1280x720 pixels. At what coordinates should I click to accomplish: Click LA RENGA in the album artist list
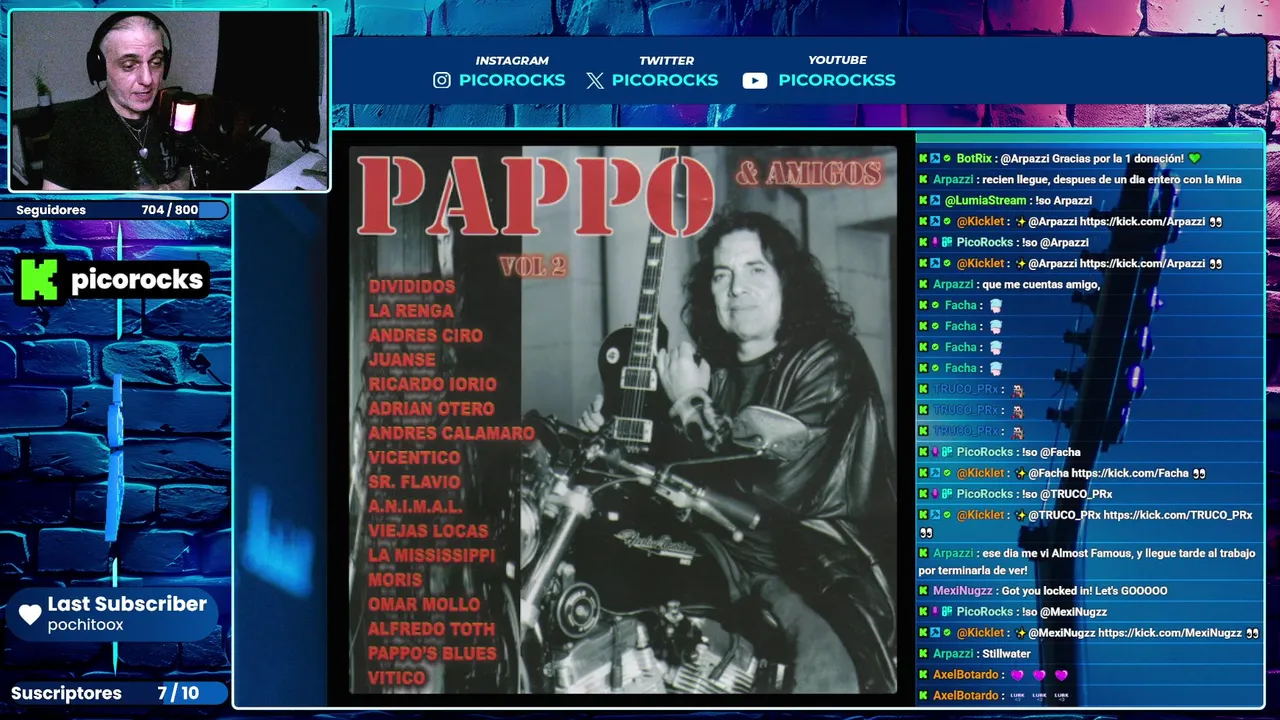point(411,311)
